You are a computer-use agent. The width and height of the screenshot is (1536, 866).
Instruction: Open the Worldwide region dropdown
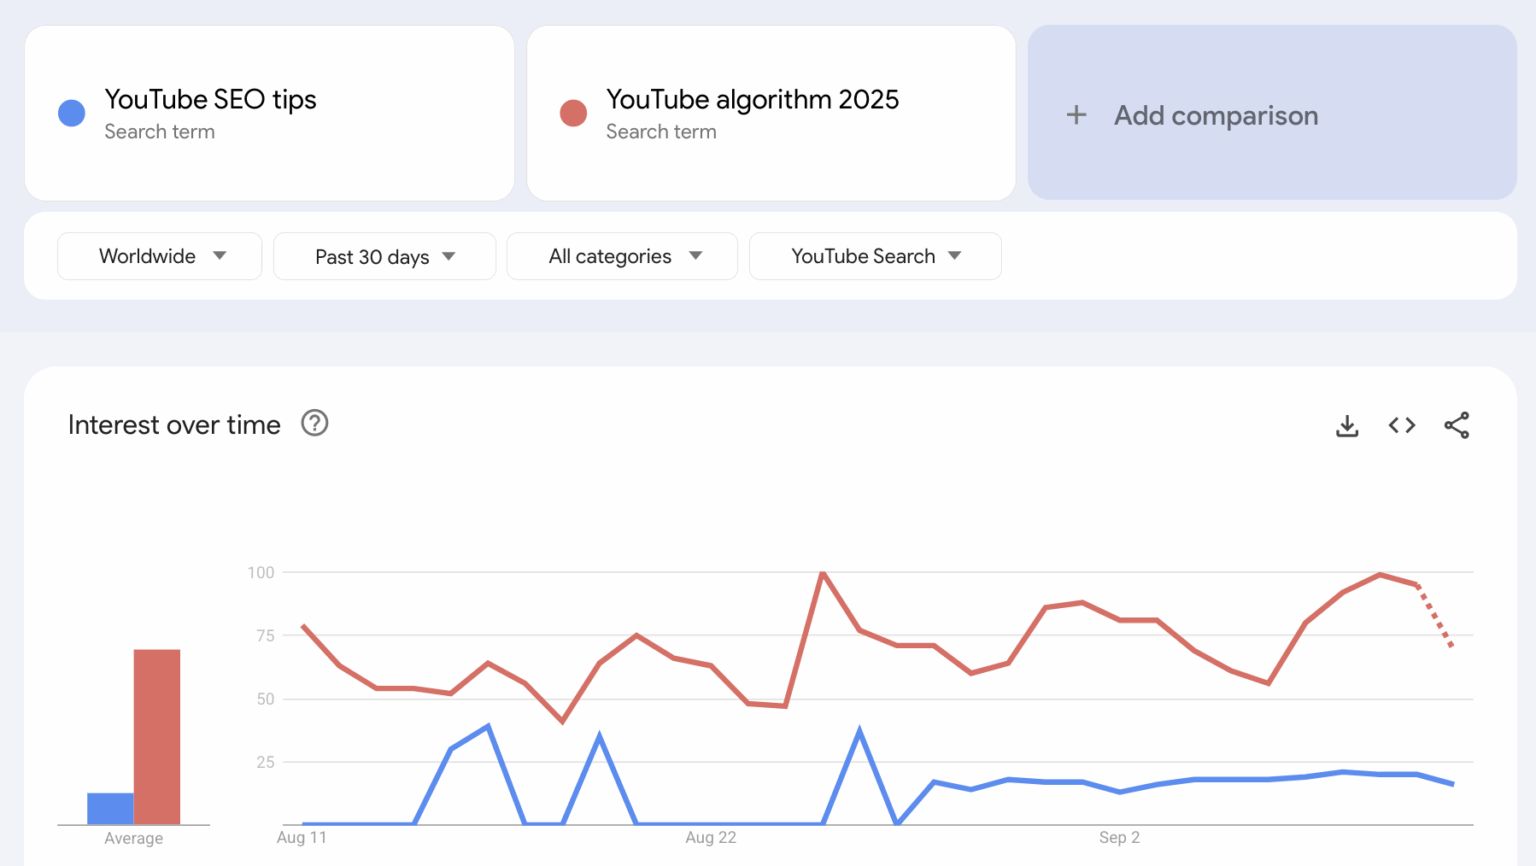click(x=160, y=257)
